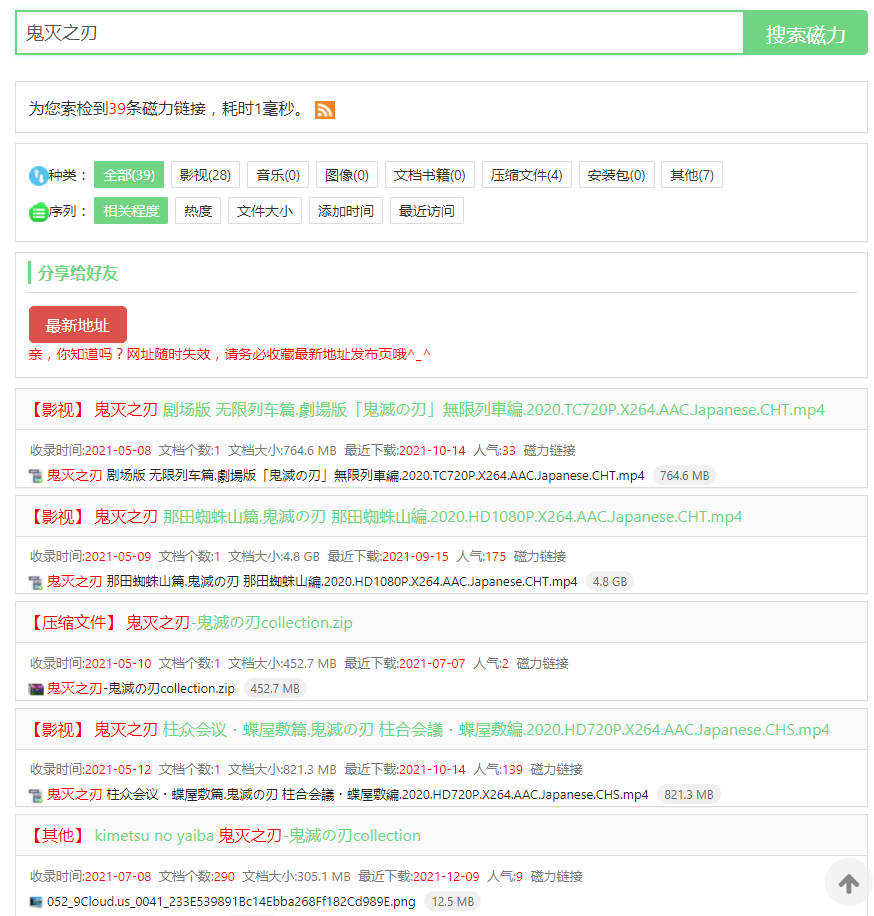Click the 052_9Cloud.us png file name
This screenshot has height=916, width=874.
(x=231, y=902)
